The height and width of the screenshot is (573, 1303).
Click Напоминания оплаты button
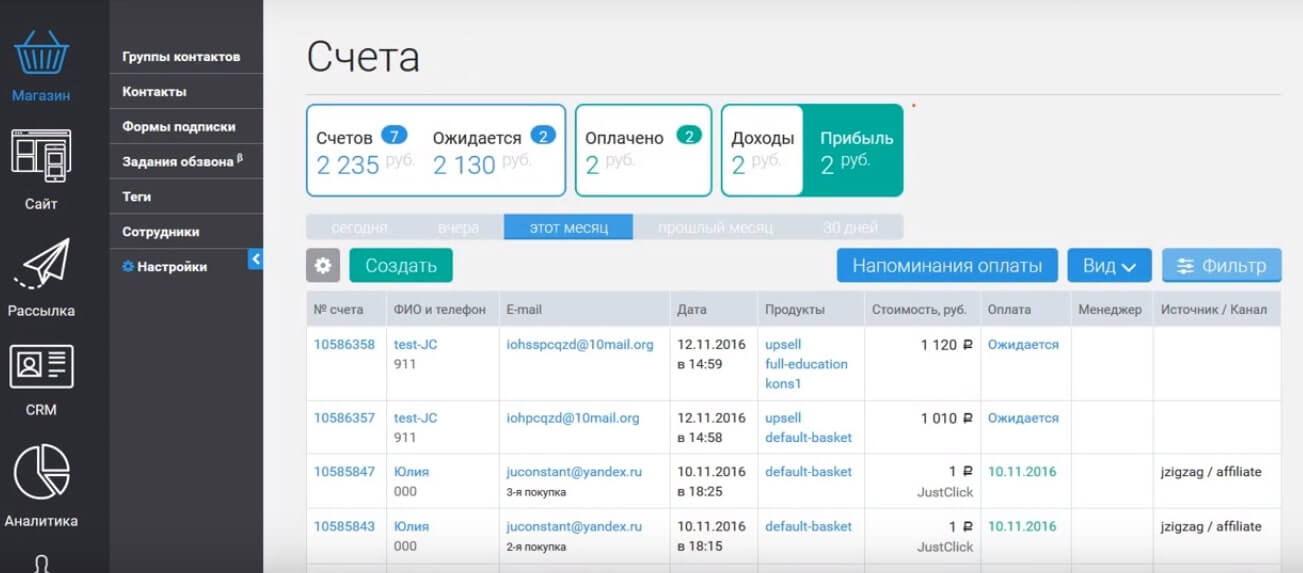pyautogui.click(x=947, y=265)
